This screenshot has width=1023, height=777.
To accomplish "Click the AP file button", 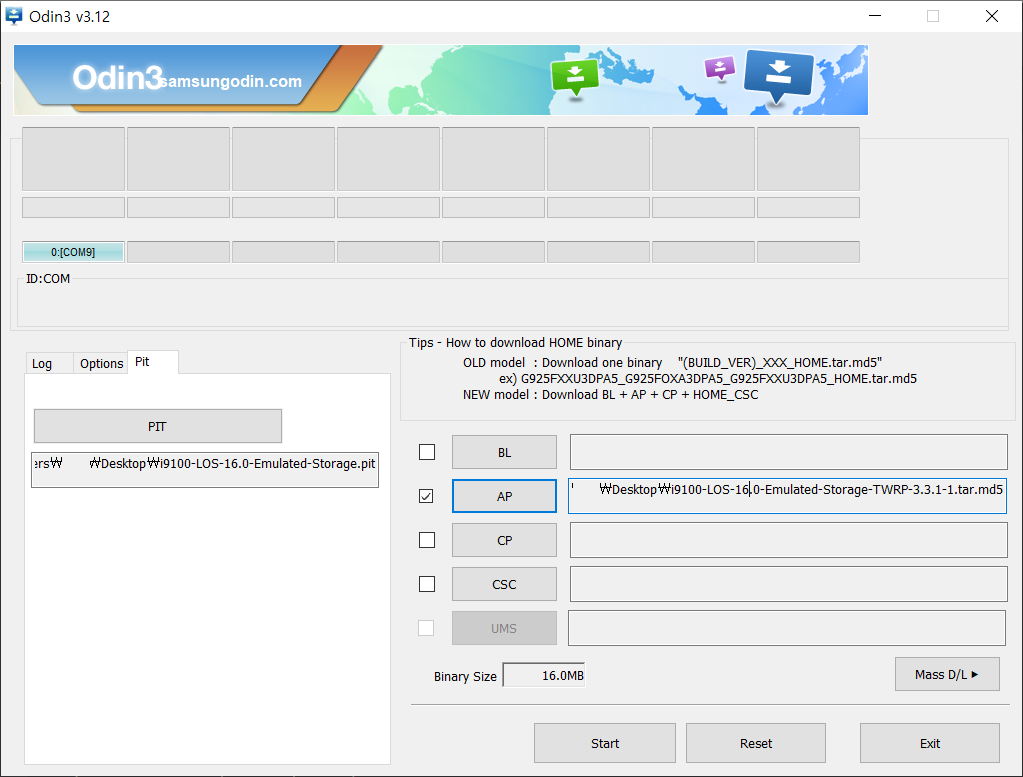I will click(504, 496).
